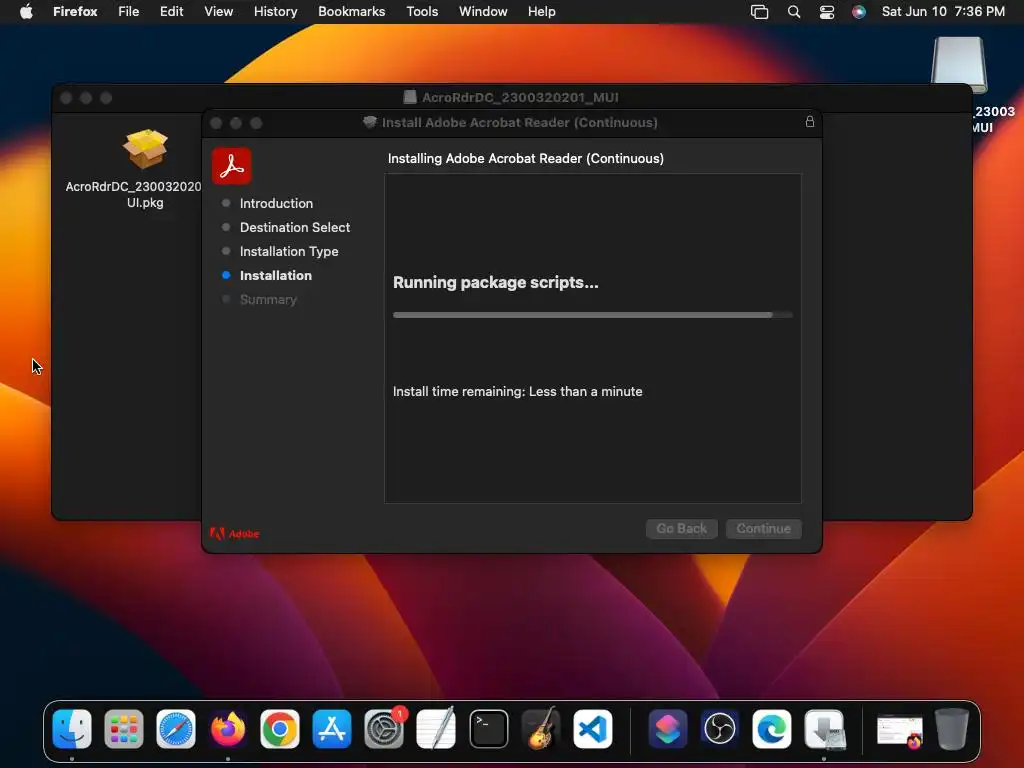The height and width of the screenshot is (768, 1024).
Task: Open Google Chrome from the dock
Action: [x=280, y=729]
